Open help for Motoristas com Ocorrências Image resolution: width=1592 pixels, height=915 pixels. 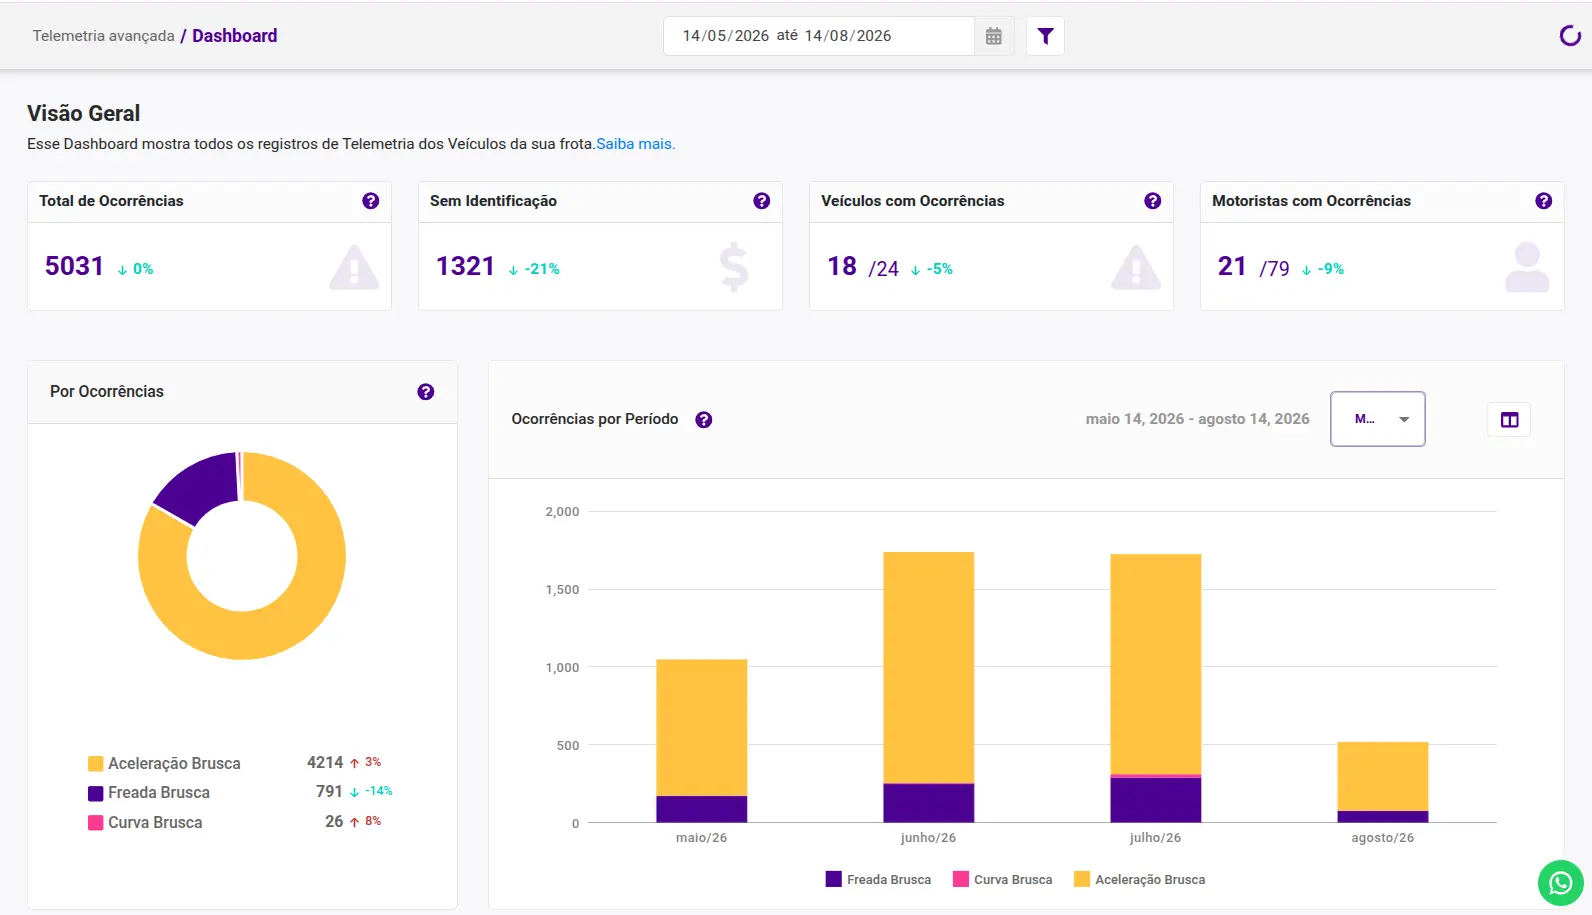coord(1544,201)
